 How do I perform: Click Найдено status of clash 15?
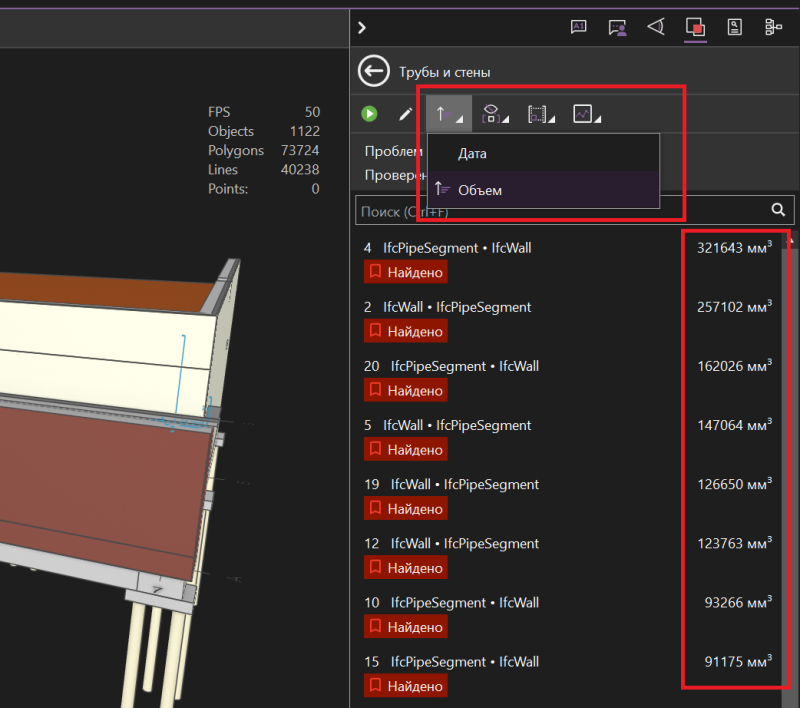405,686
